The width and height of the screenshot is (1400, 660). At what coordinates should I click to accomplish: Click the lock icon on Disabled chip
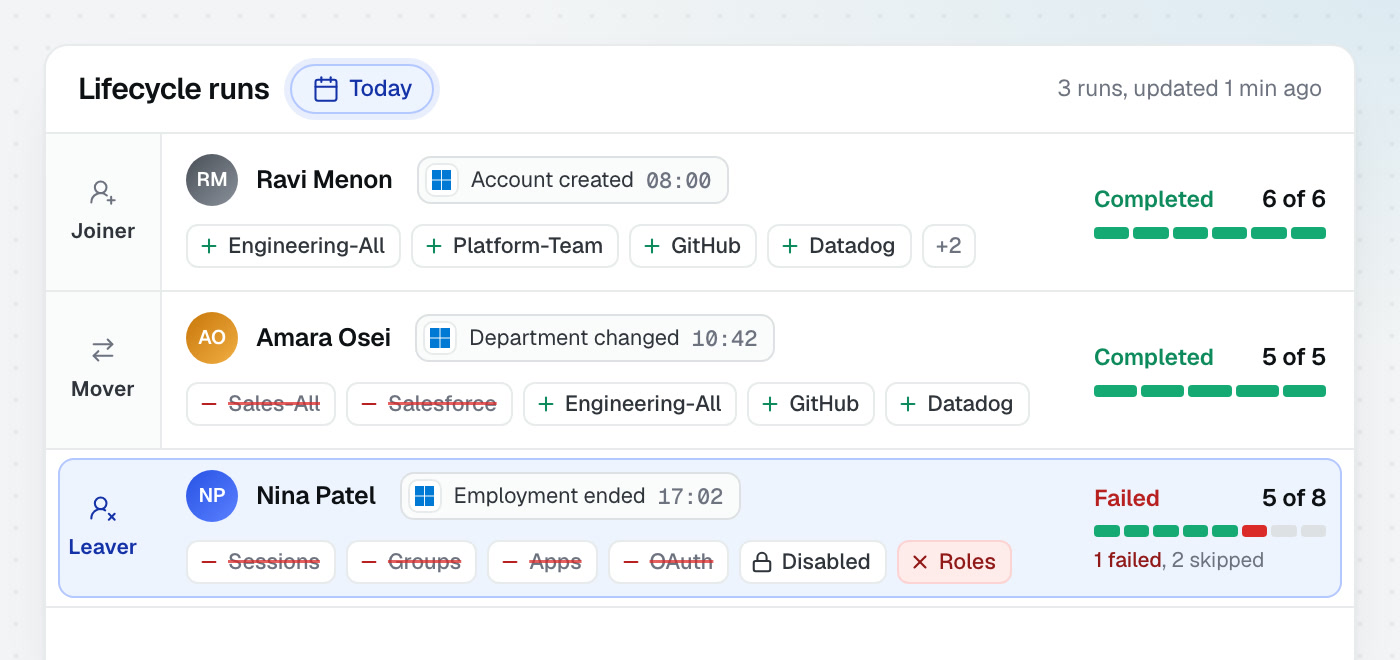pos(762,562)
